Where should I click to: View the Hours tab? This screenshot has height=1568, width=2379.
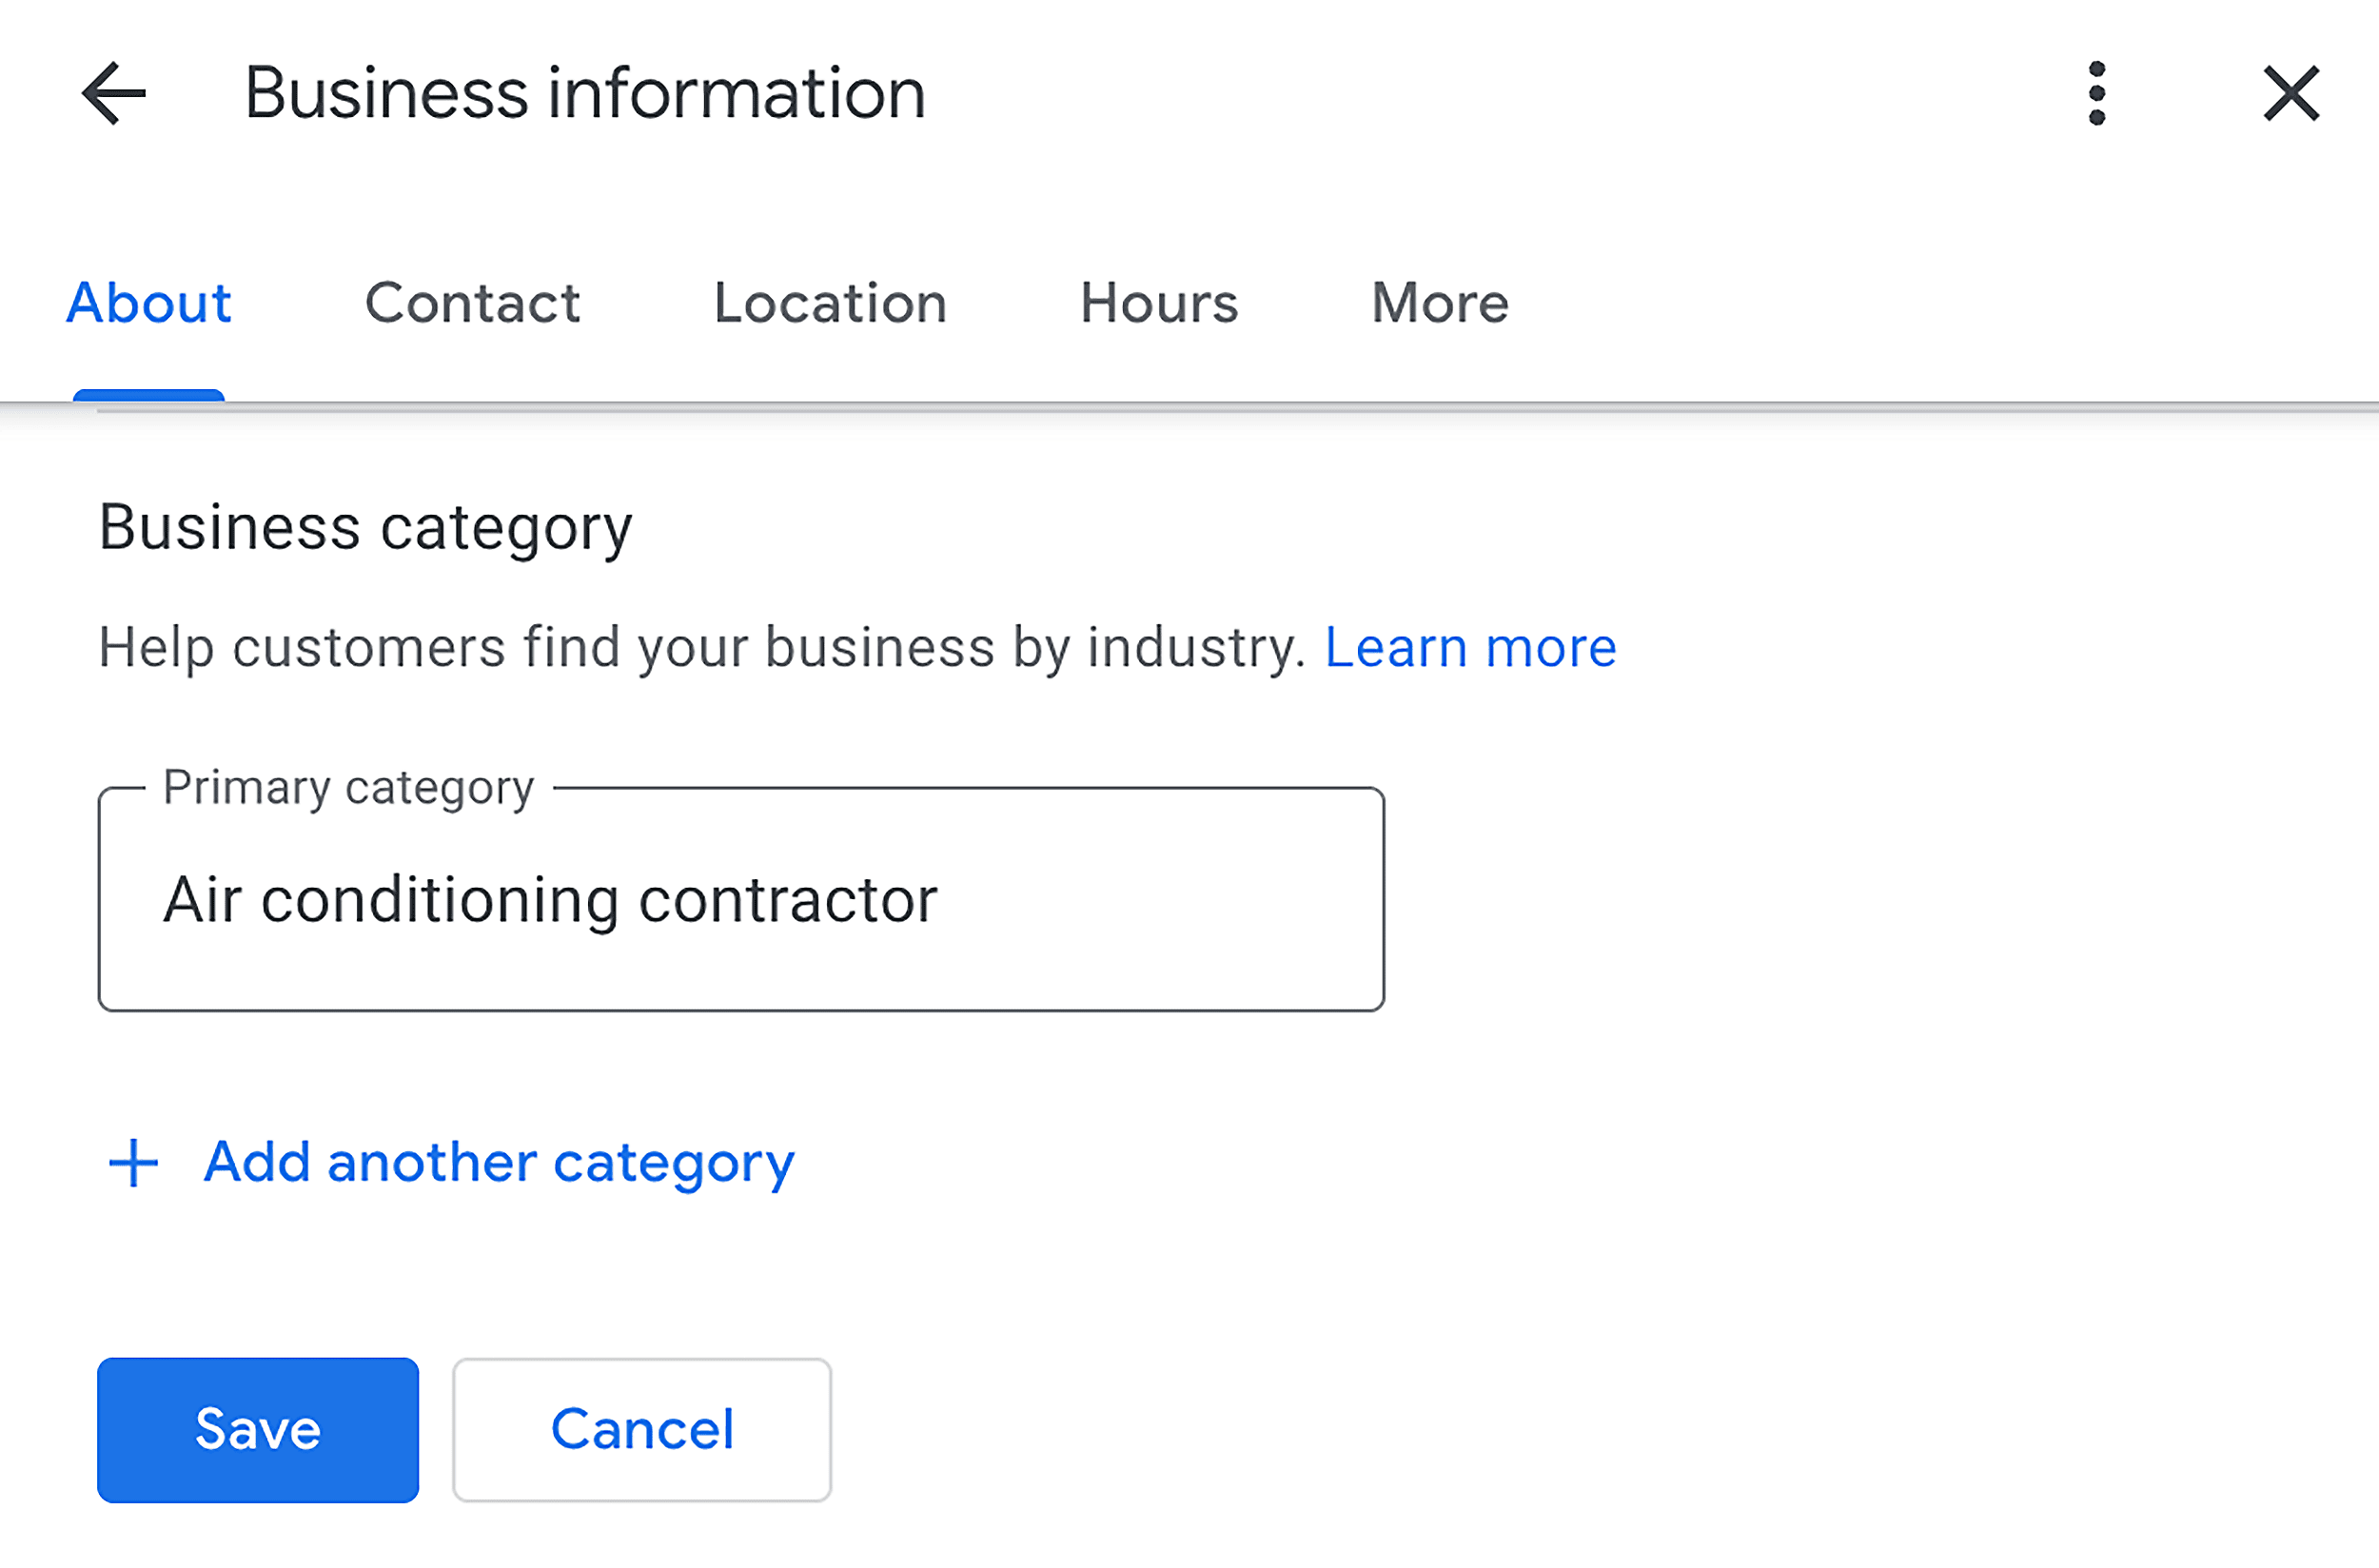click(x=1158, y=303)
